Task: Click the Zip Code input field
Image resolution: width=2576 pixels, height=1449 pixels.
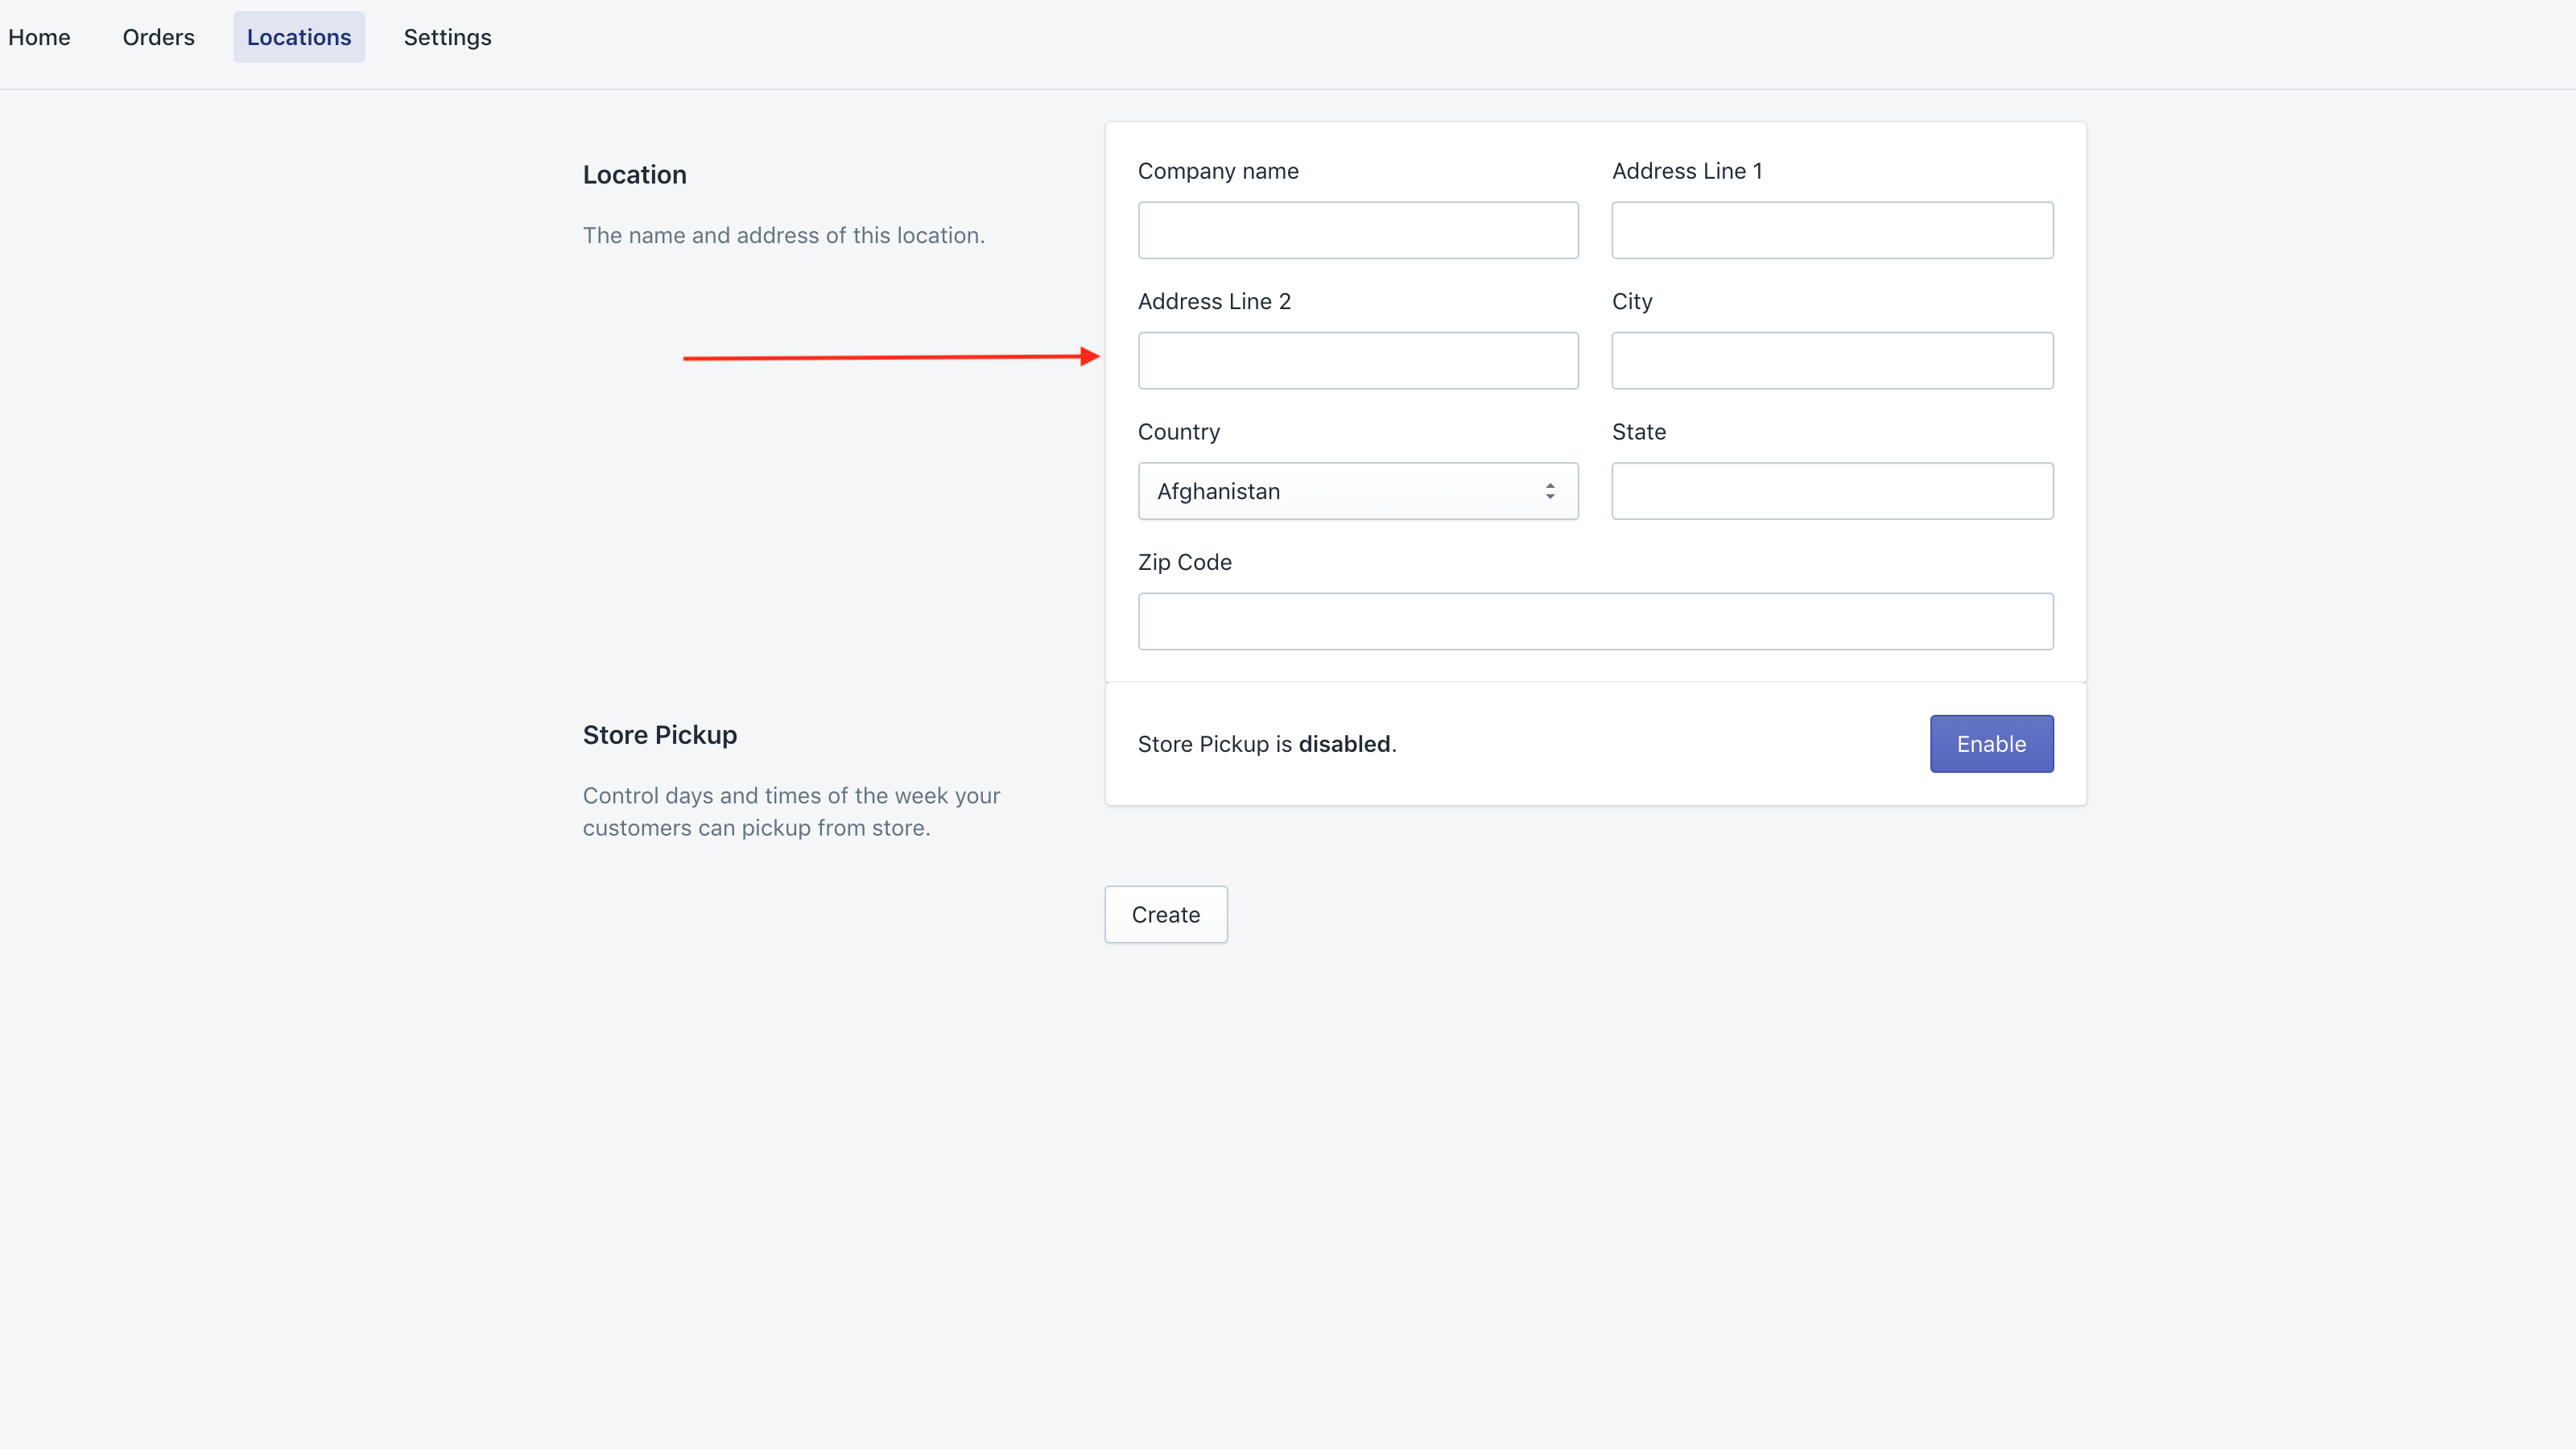Action: pyautogui.click(x=1595, y=621)
